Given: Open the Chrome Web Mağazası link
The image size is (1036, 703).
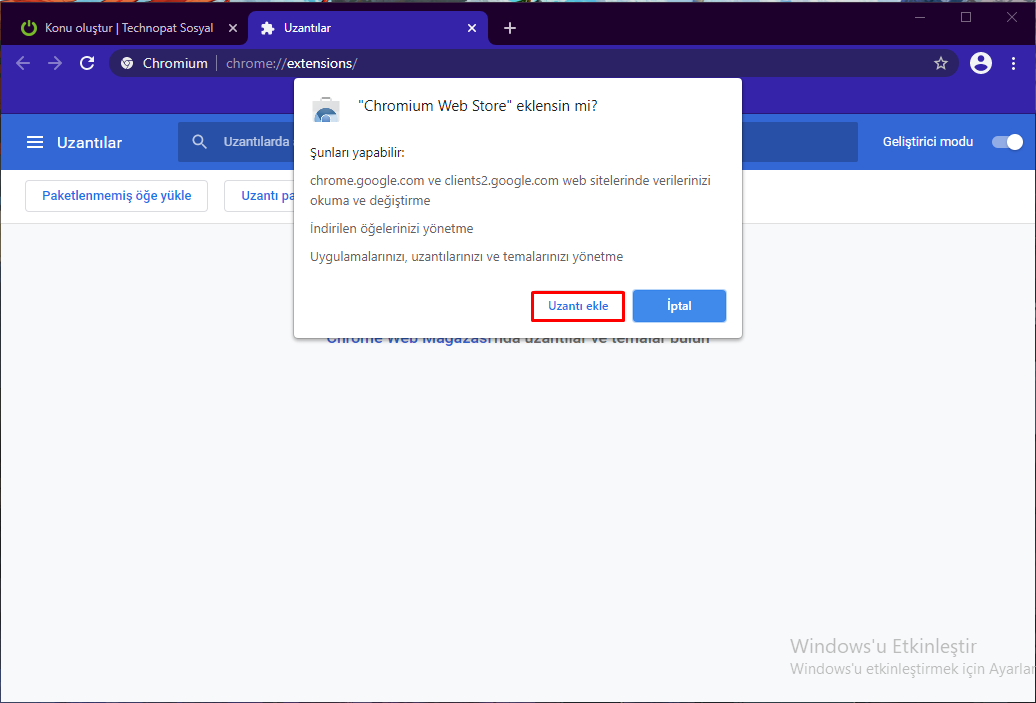Looking at the screenshot, I should click(409, 338).
